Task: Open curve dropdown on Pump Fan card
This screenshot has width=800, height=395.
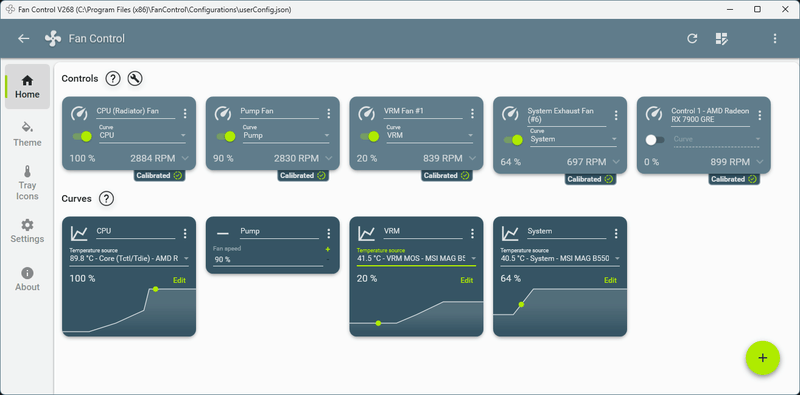Action: 286,134
